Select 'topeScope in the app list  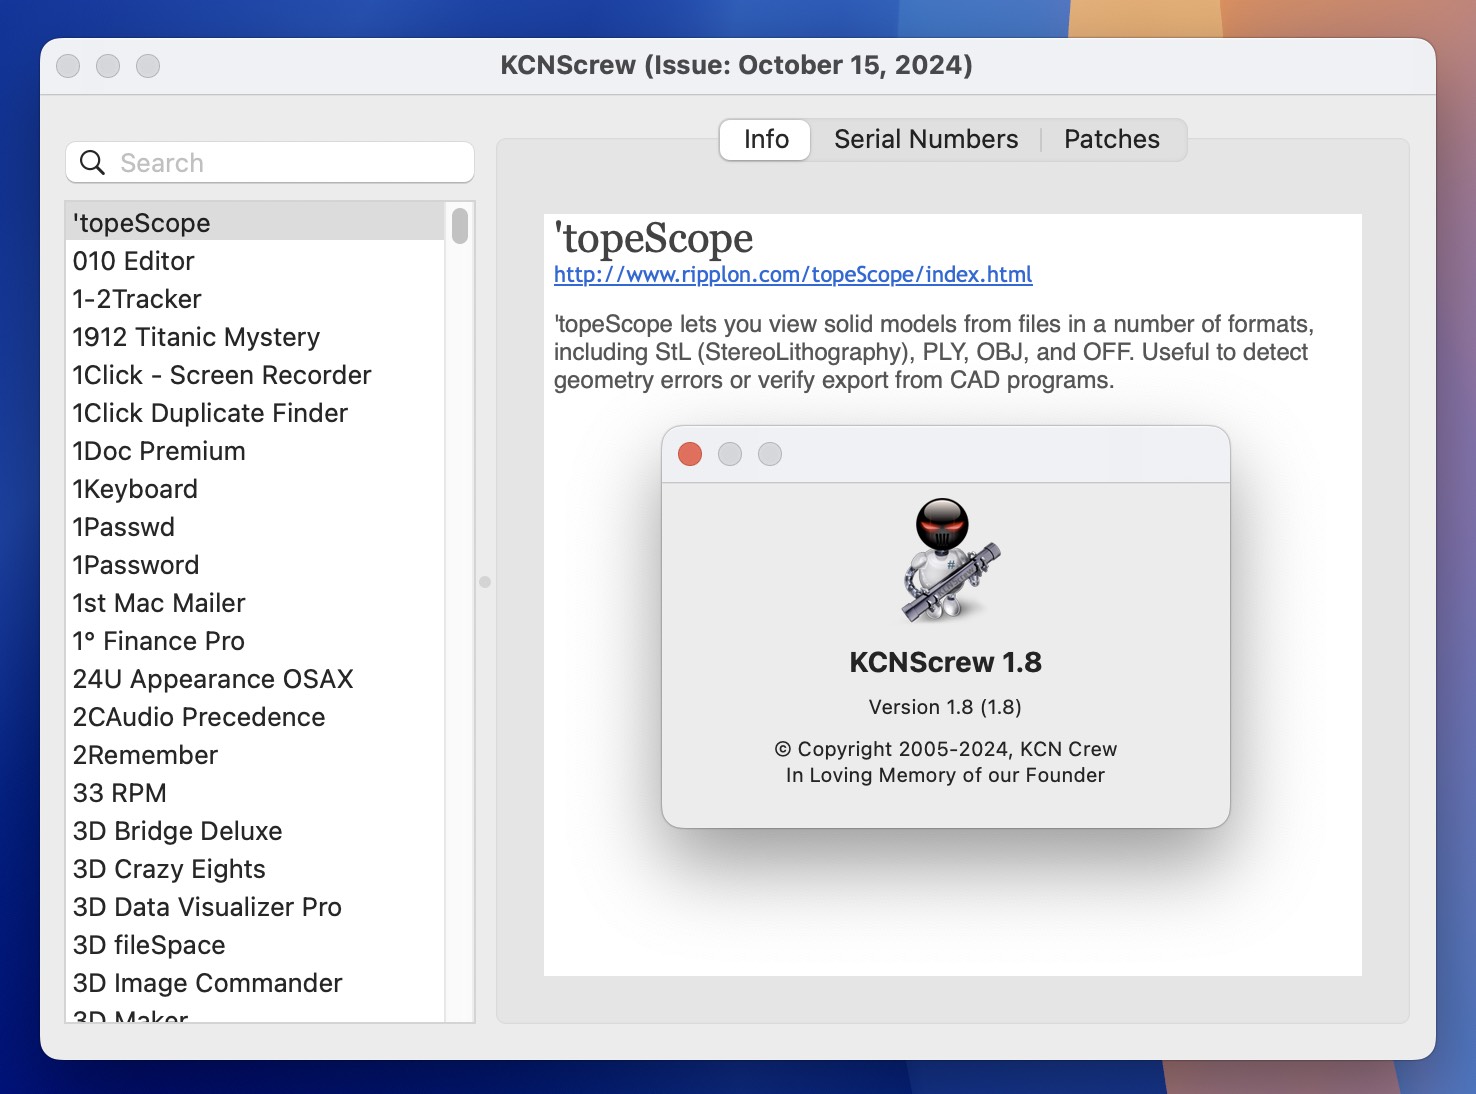pos(255,222)
